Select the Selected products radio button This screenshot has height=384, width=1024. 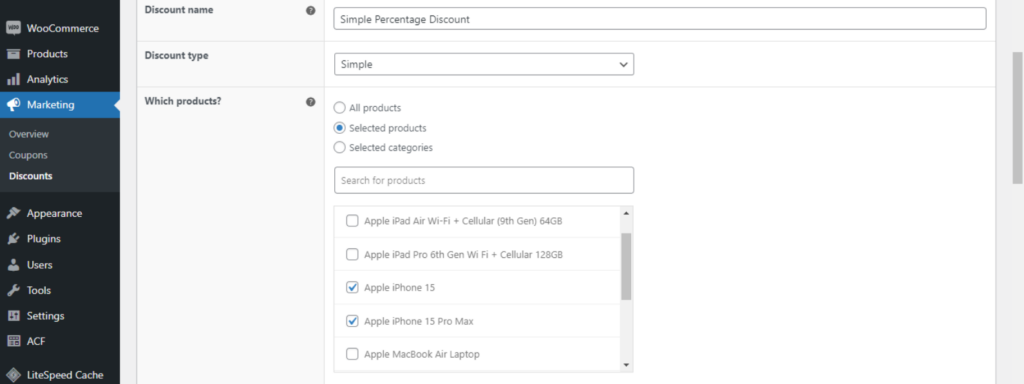(340, 128)
